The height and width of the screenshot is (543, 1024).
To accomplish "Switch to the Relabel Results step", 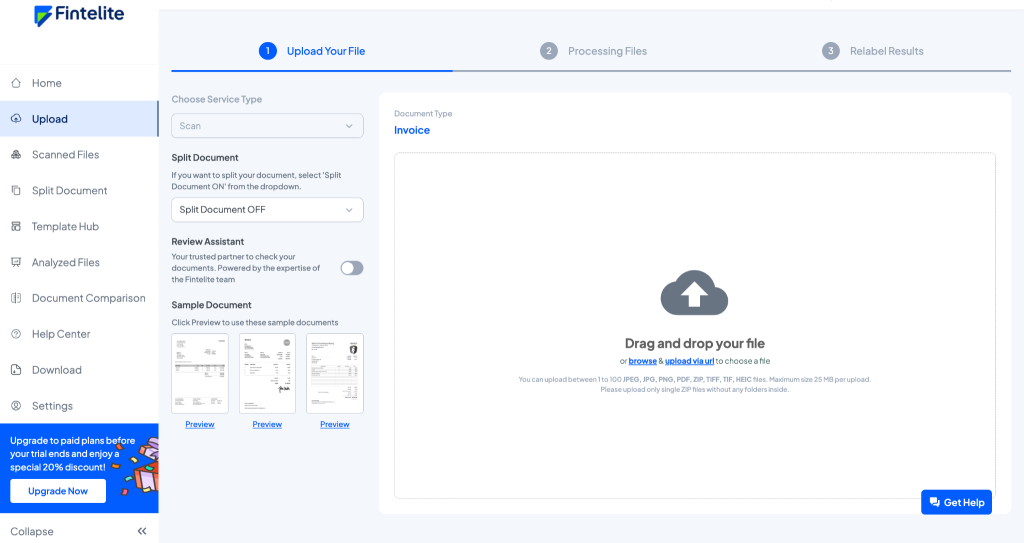I will (x=874, y=51).
